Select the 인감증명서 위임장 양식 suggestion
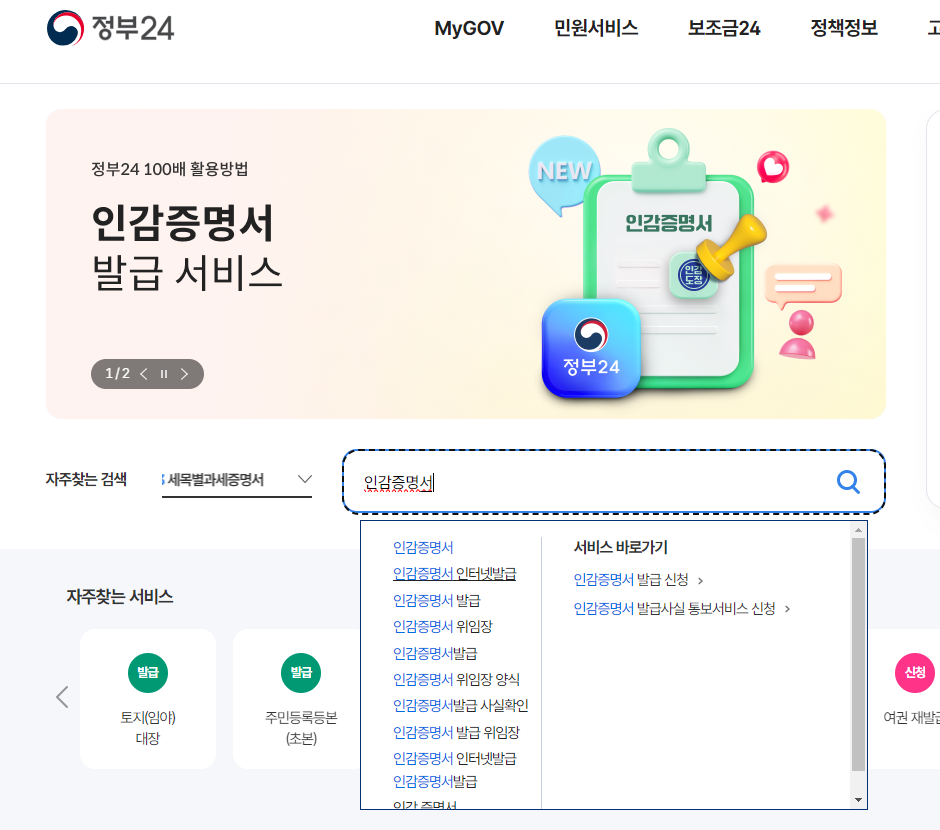This screenshot has width=940, height=830. [x=456, y=679]
